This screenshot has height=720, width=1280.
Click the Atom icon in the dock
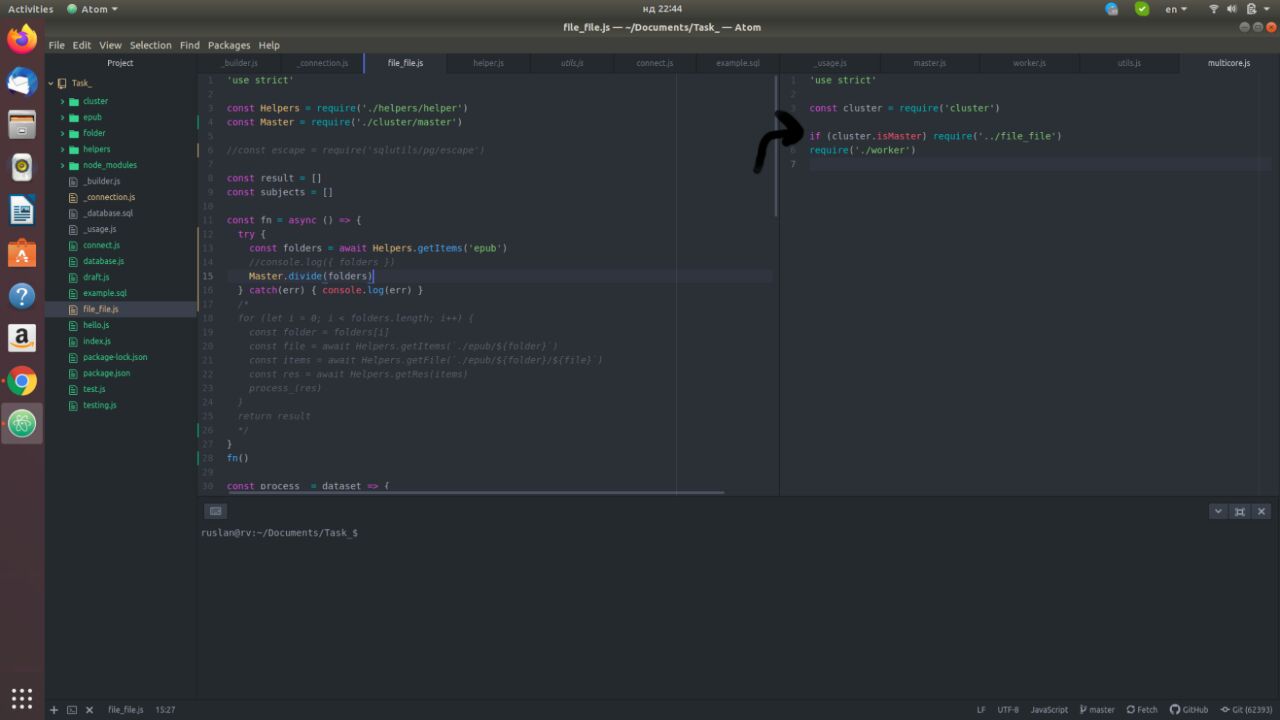coord(22,424)
